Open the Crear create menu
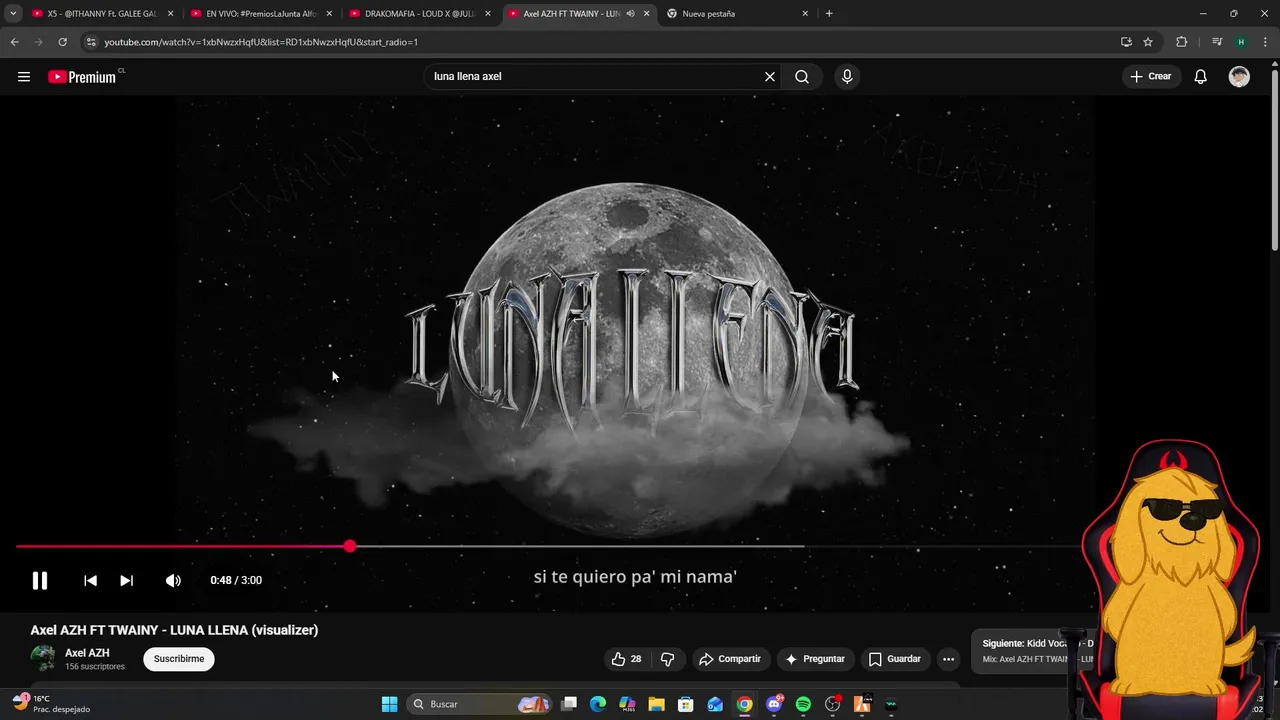This screenshot has width=1280, height=720. [x=1150, y=77]
